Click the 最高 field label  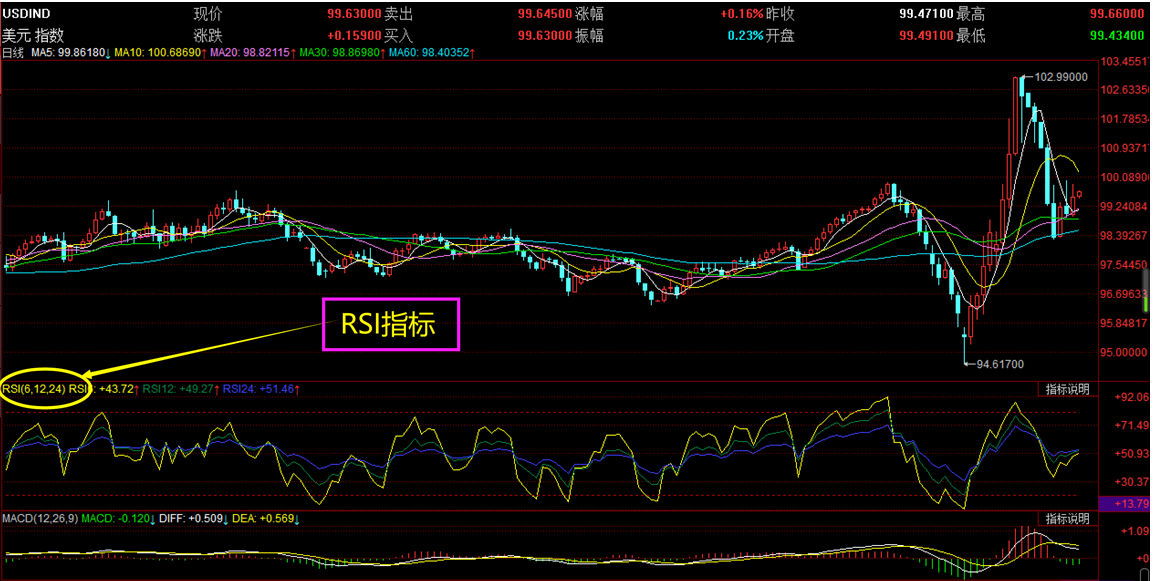click(x=971, y=14)
